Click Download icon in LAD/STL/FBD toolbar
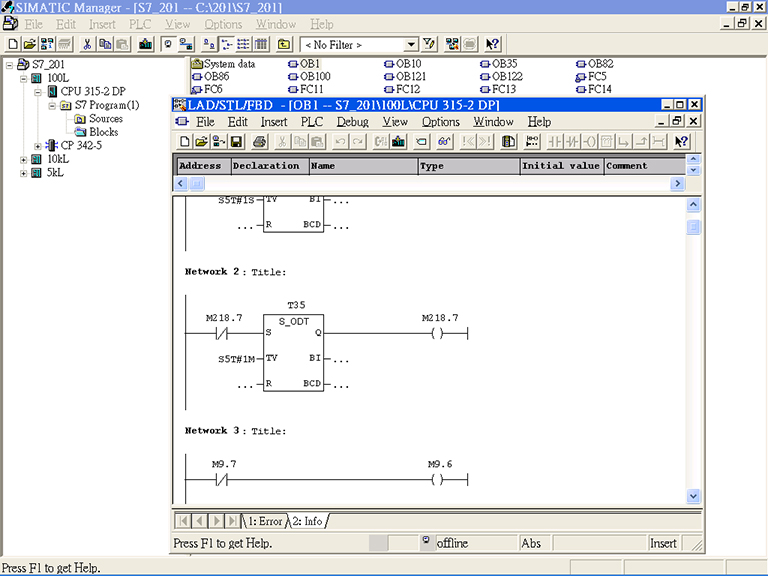The image size is (768, 576). tap(398, 142)
